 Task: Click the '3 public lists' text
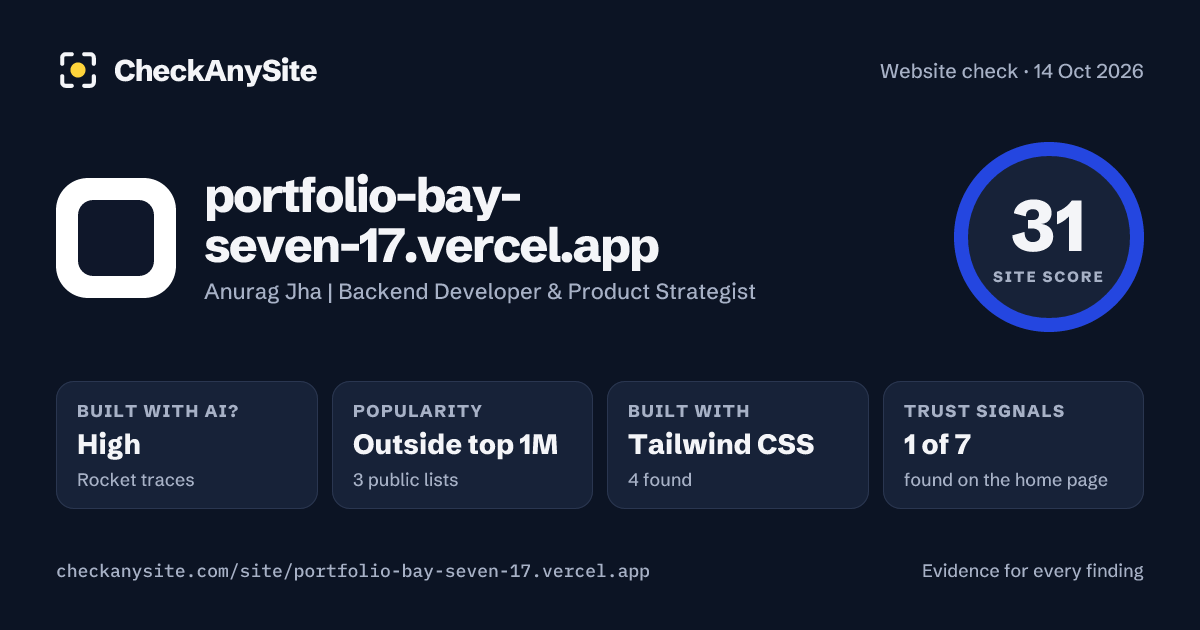click(x=405, y=480)
